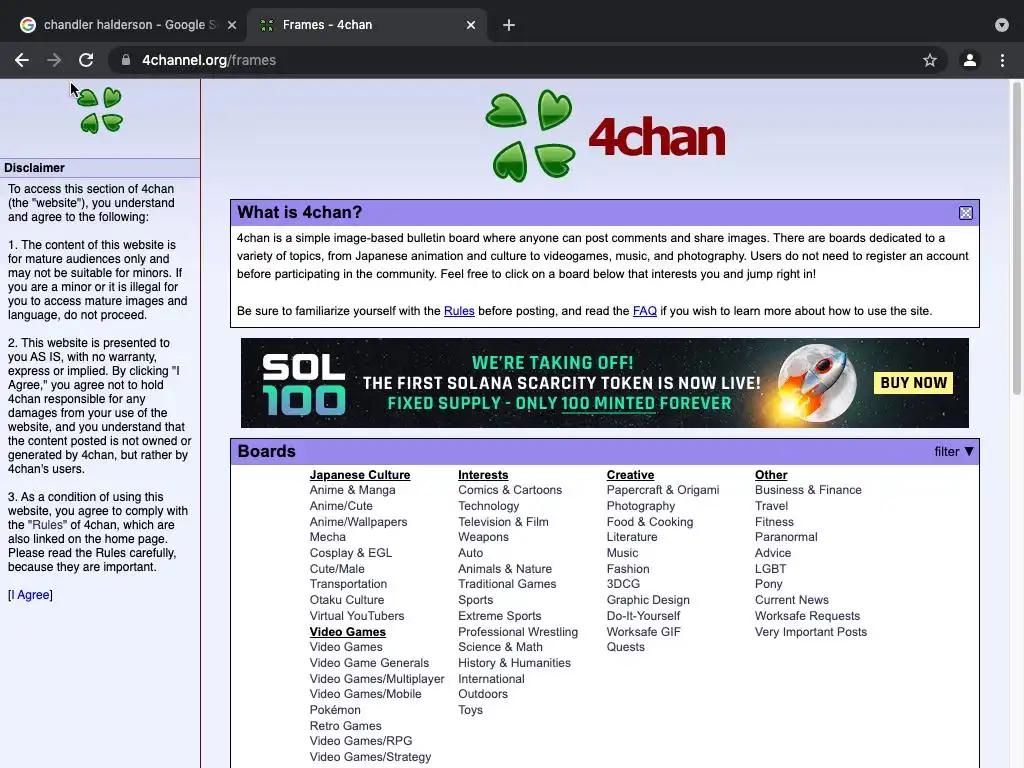Expand the Boards filter dropdown

click(954, 451)
